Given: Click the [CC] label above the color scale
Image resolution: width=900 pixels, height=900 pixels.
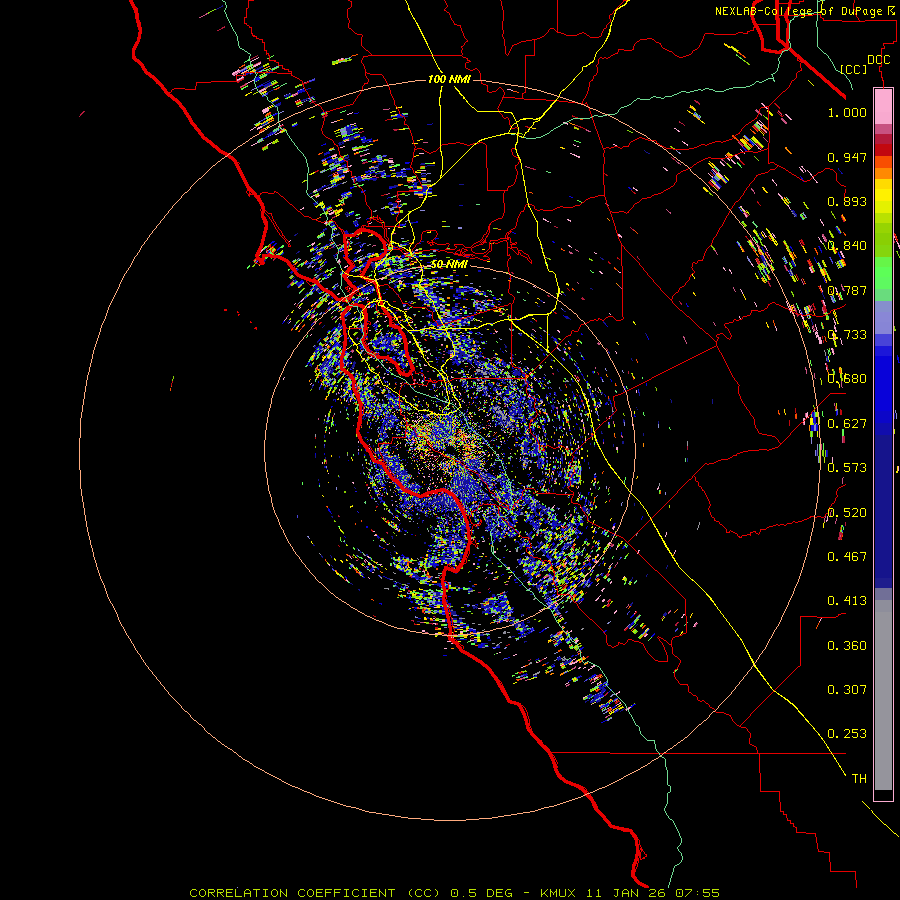Looking at the screenshot, I should click(x=854, y=69).
